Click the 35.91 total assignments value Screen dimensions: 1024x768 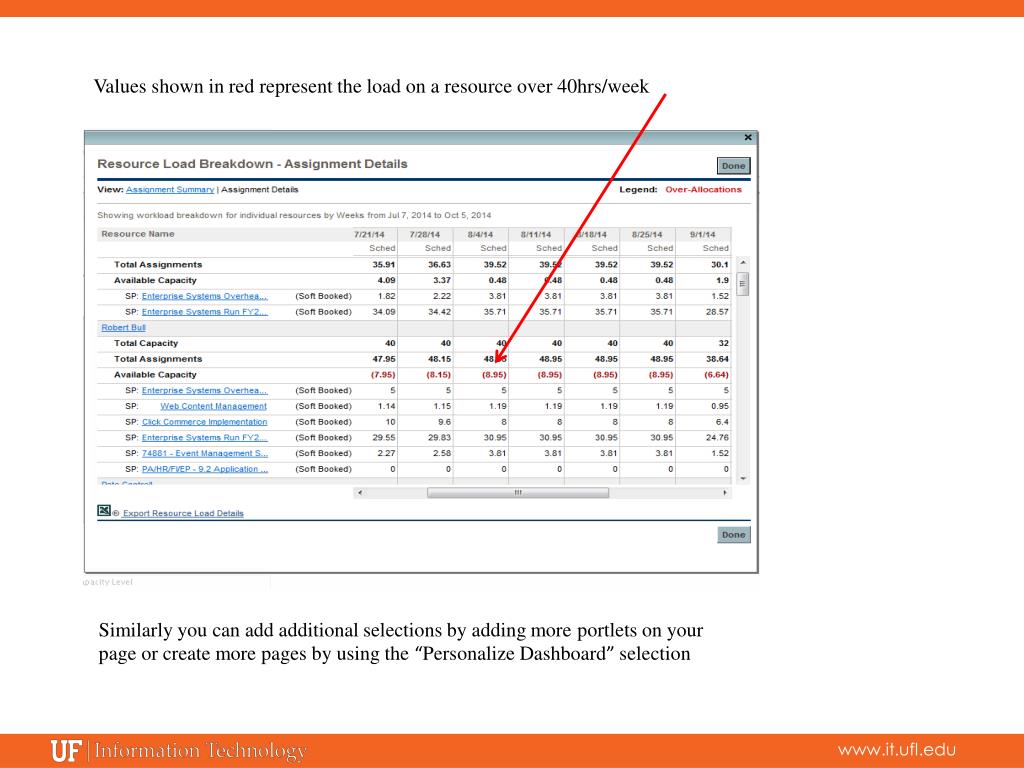(384, 264)
